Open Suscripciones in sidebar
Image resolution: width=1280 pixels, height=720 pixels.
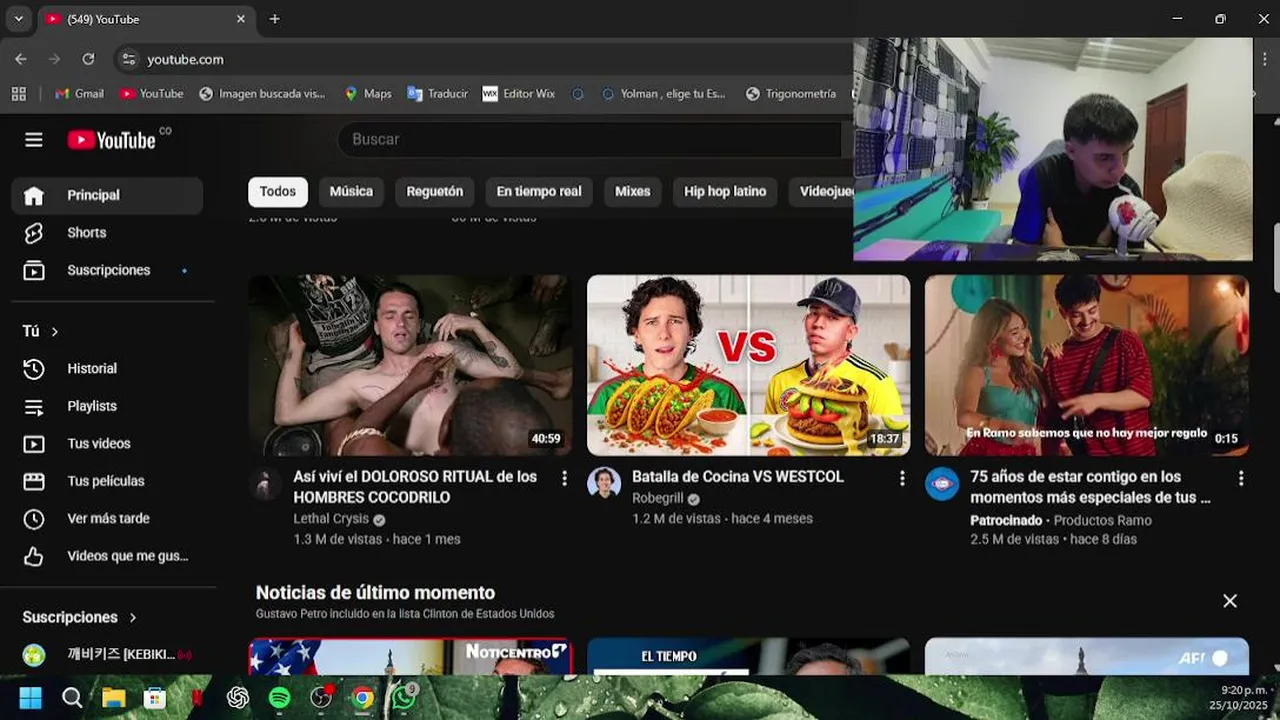(107, 270)
